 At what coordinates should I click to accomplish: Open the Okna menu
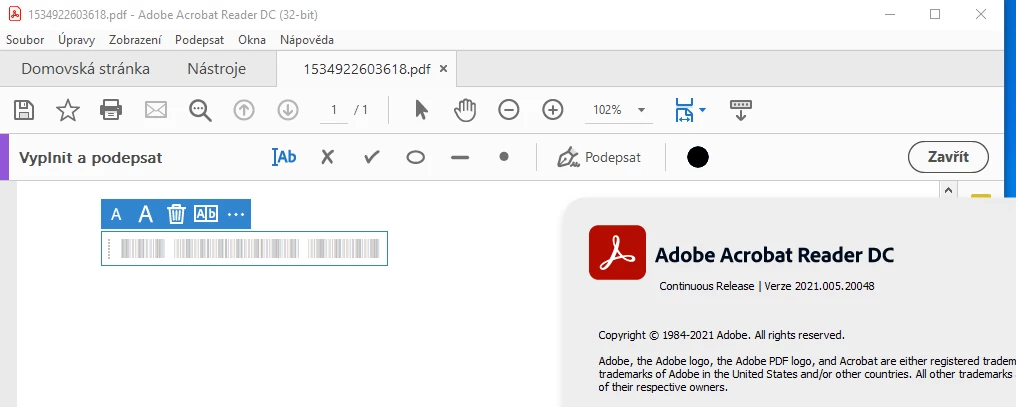tap(252, 40)
